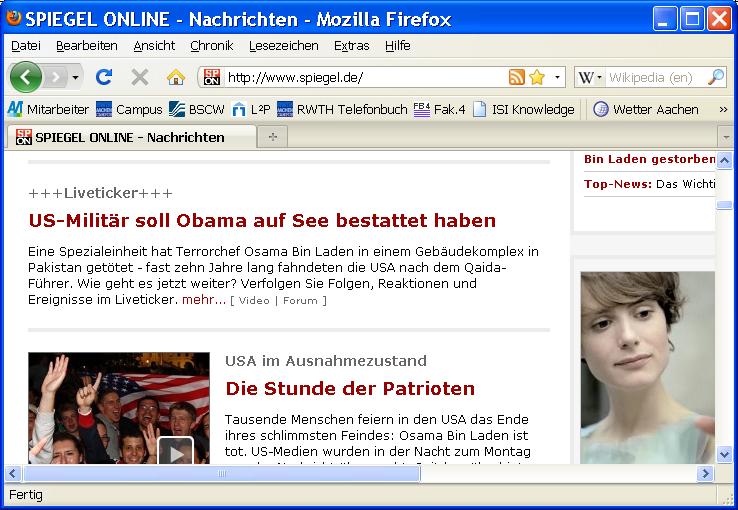
Task: Open the Hilfe menu
Action: [398, 46]
